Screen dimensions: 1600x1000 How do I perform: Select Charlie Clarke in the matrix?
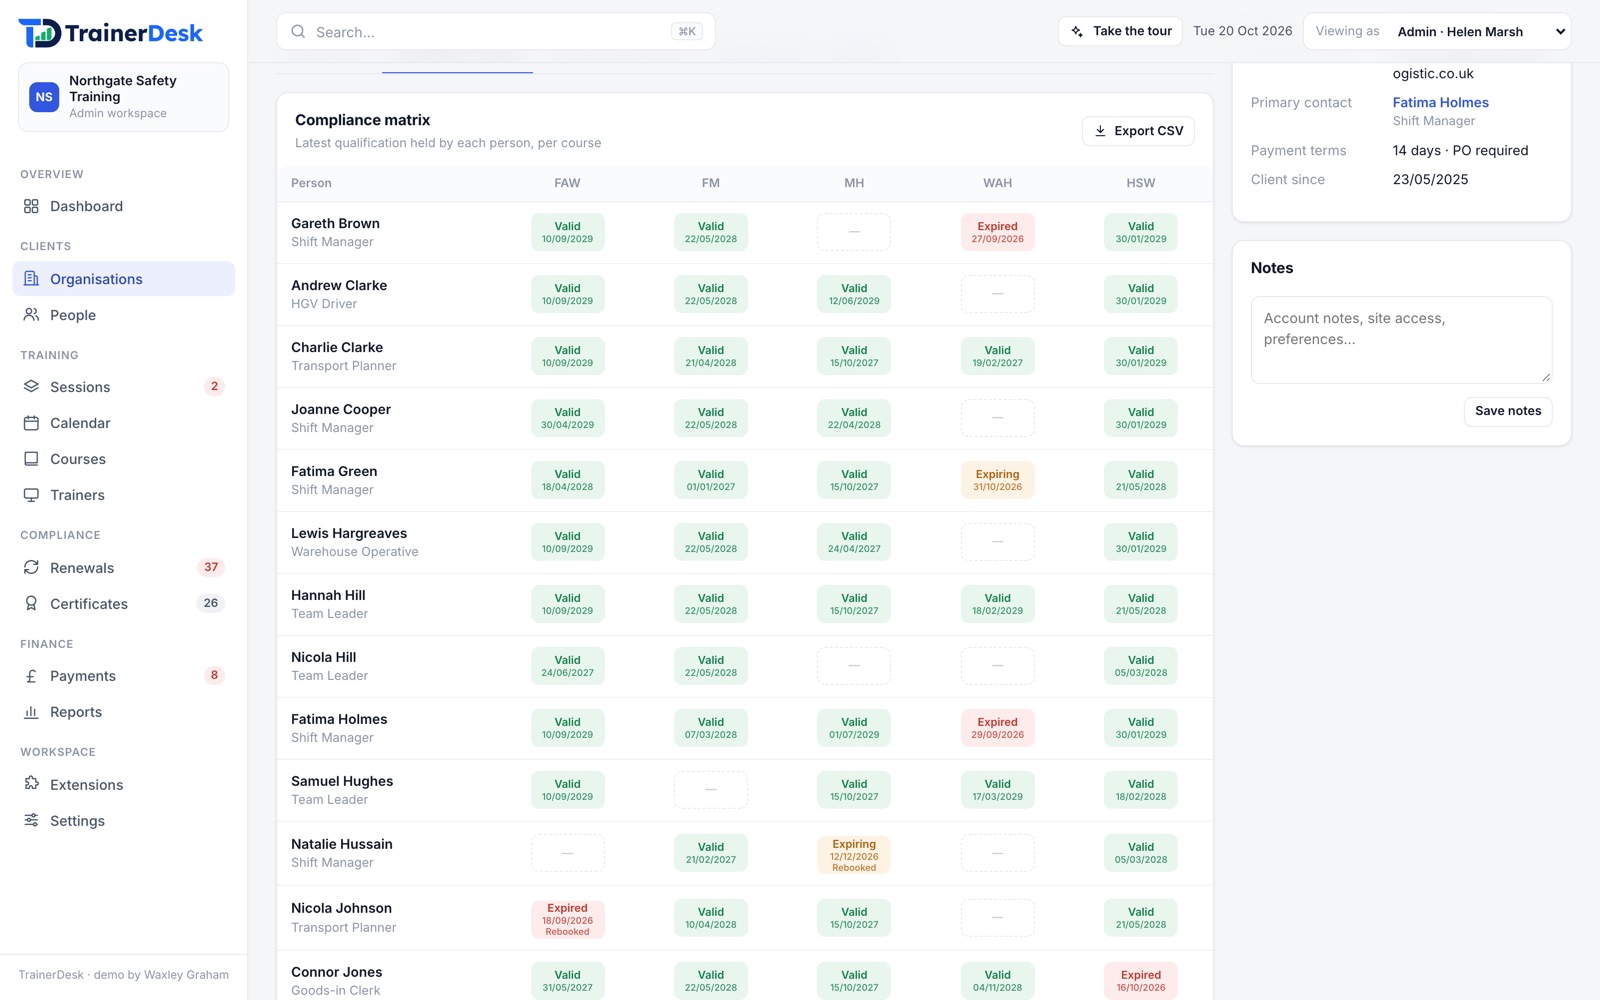(337, 348)
